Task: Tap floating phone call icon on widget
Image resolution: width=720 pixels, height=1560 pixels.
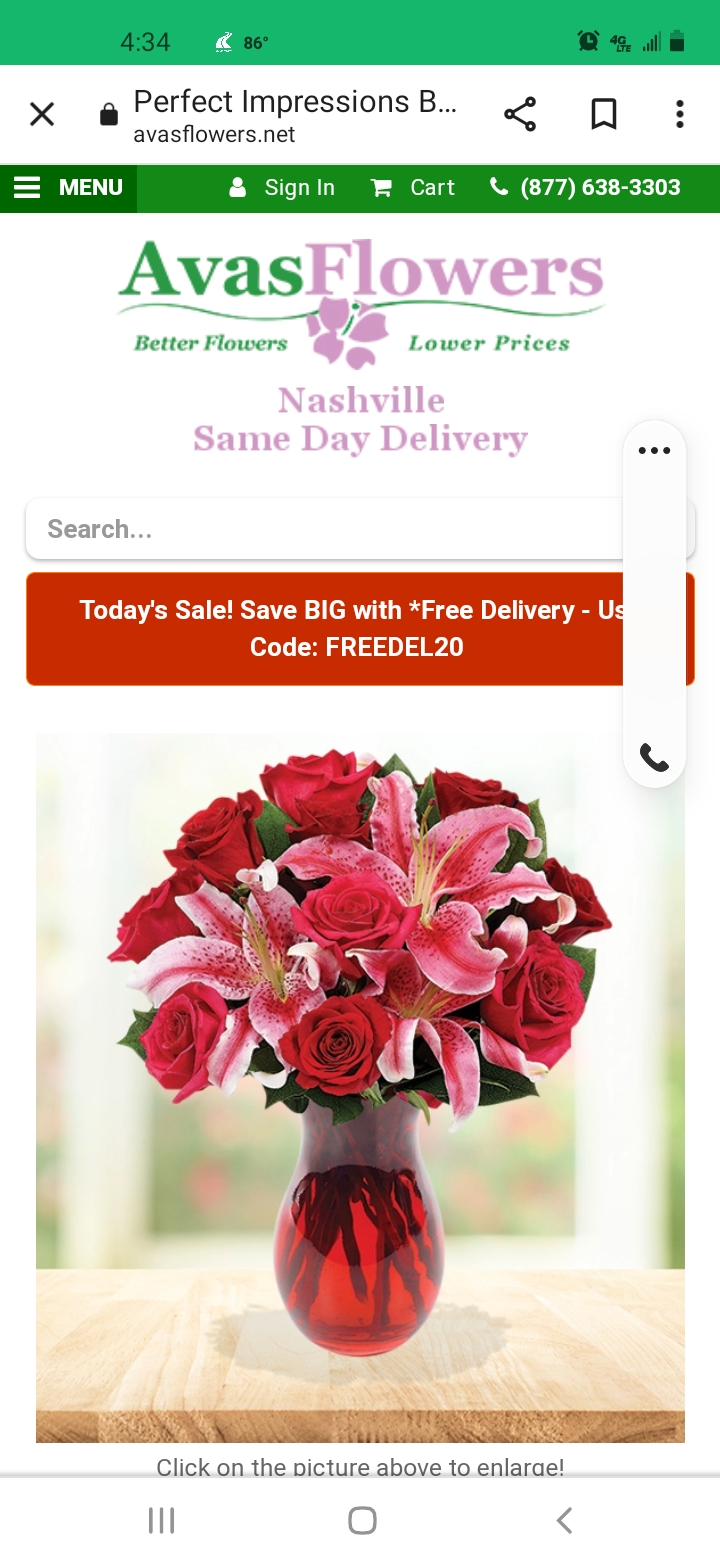Action: (654, 757)
